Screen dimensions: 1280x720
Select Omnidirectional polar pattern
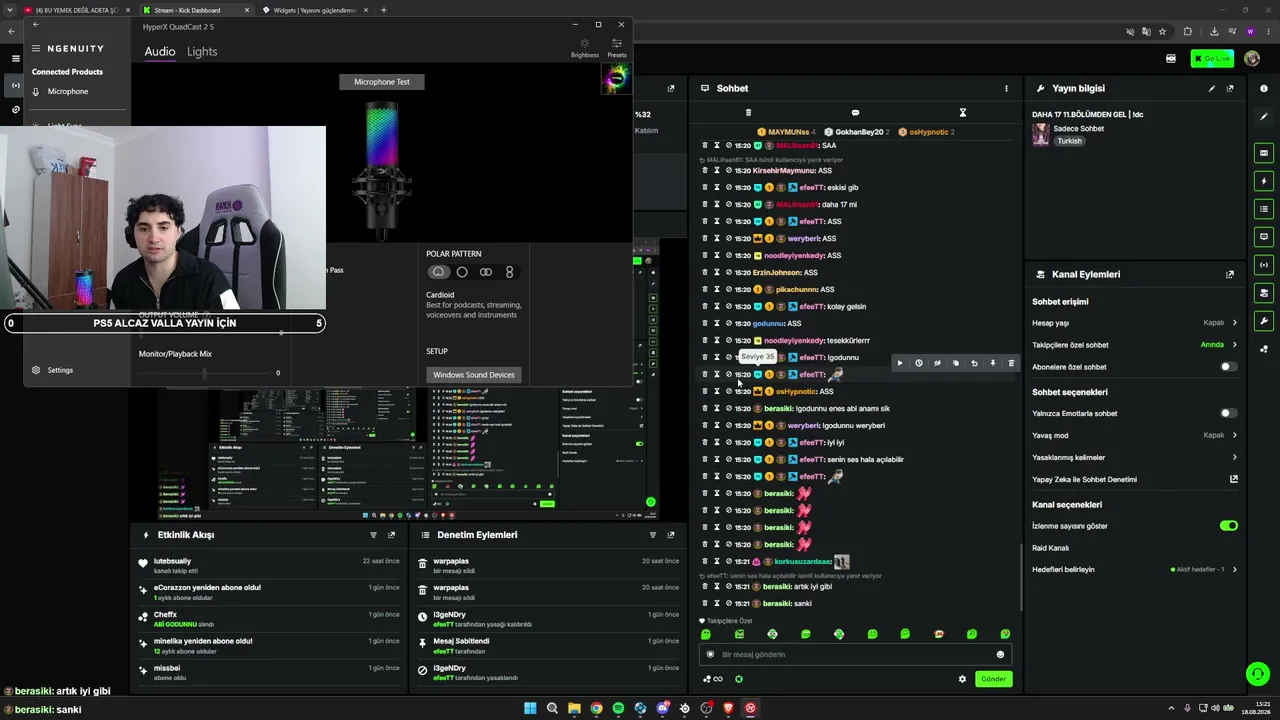point(462,272)
